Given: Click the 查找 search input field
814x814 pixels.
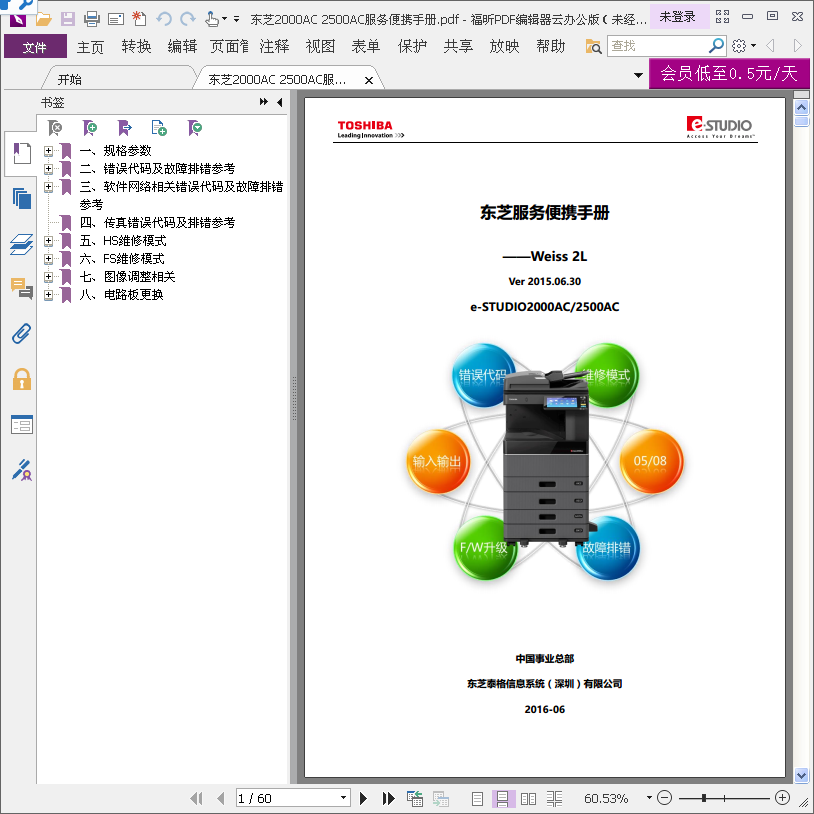Looking at the screenshot, I should [657, 46].
